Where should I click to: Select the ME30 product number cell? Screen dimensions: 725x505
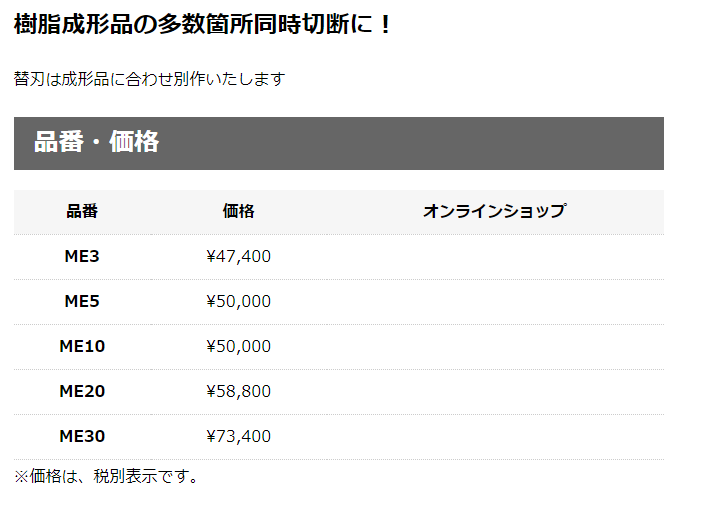[82, 436]
